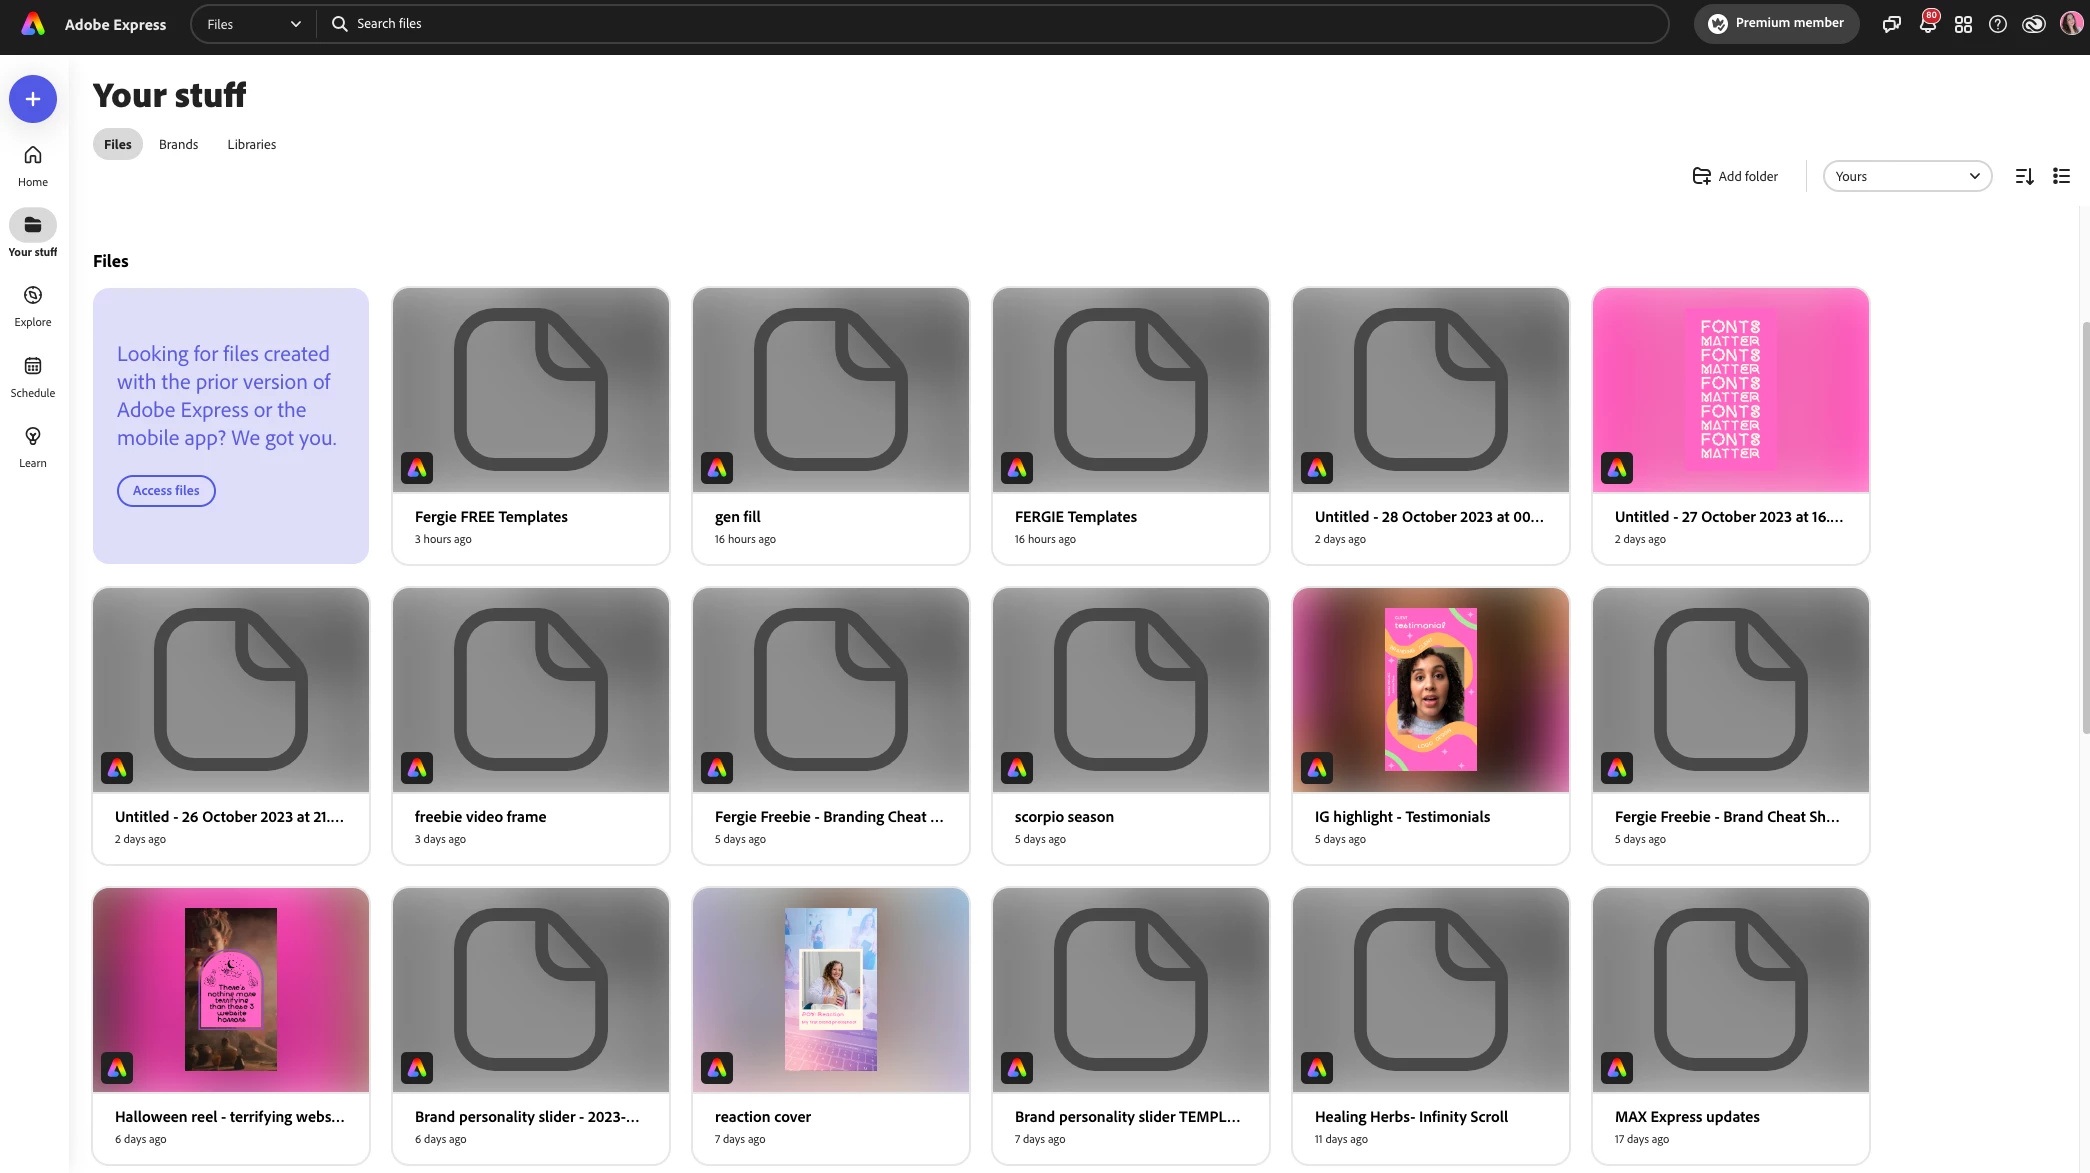Click the help question mark icon
The height and width of the screenshot is (1173, 2090).
(x=1998, y=24)
